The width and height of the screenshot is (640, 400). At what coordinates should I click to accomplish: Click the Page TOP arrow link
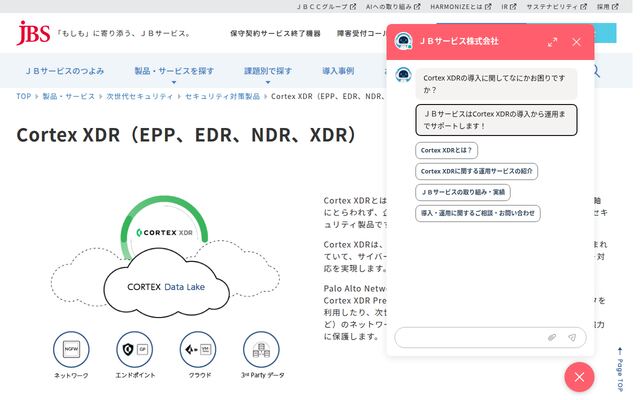[620, 369]
